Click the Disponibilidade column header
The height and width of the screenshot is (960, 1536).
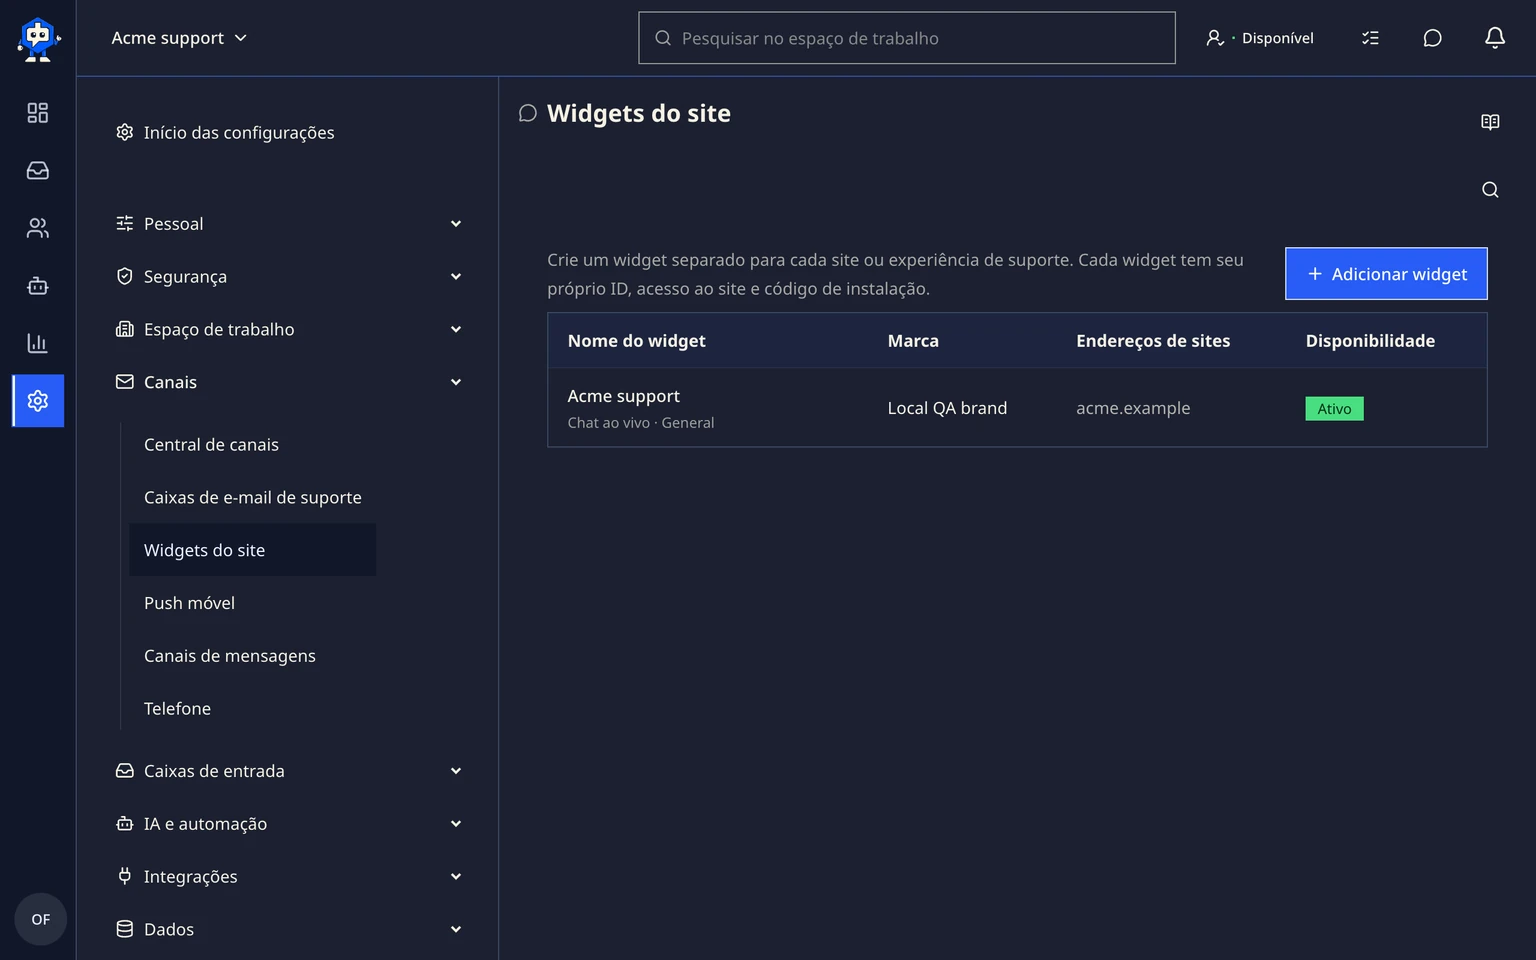(x=1370, y=341)
